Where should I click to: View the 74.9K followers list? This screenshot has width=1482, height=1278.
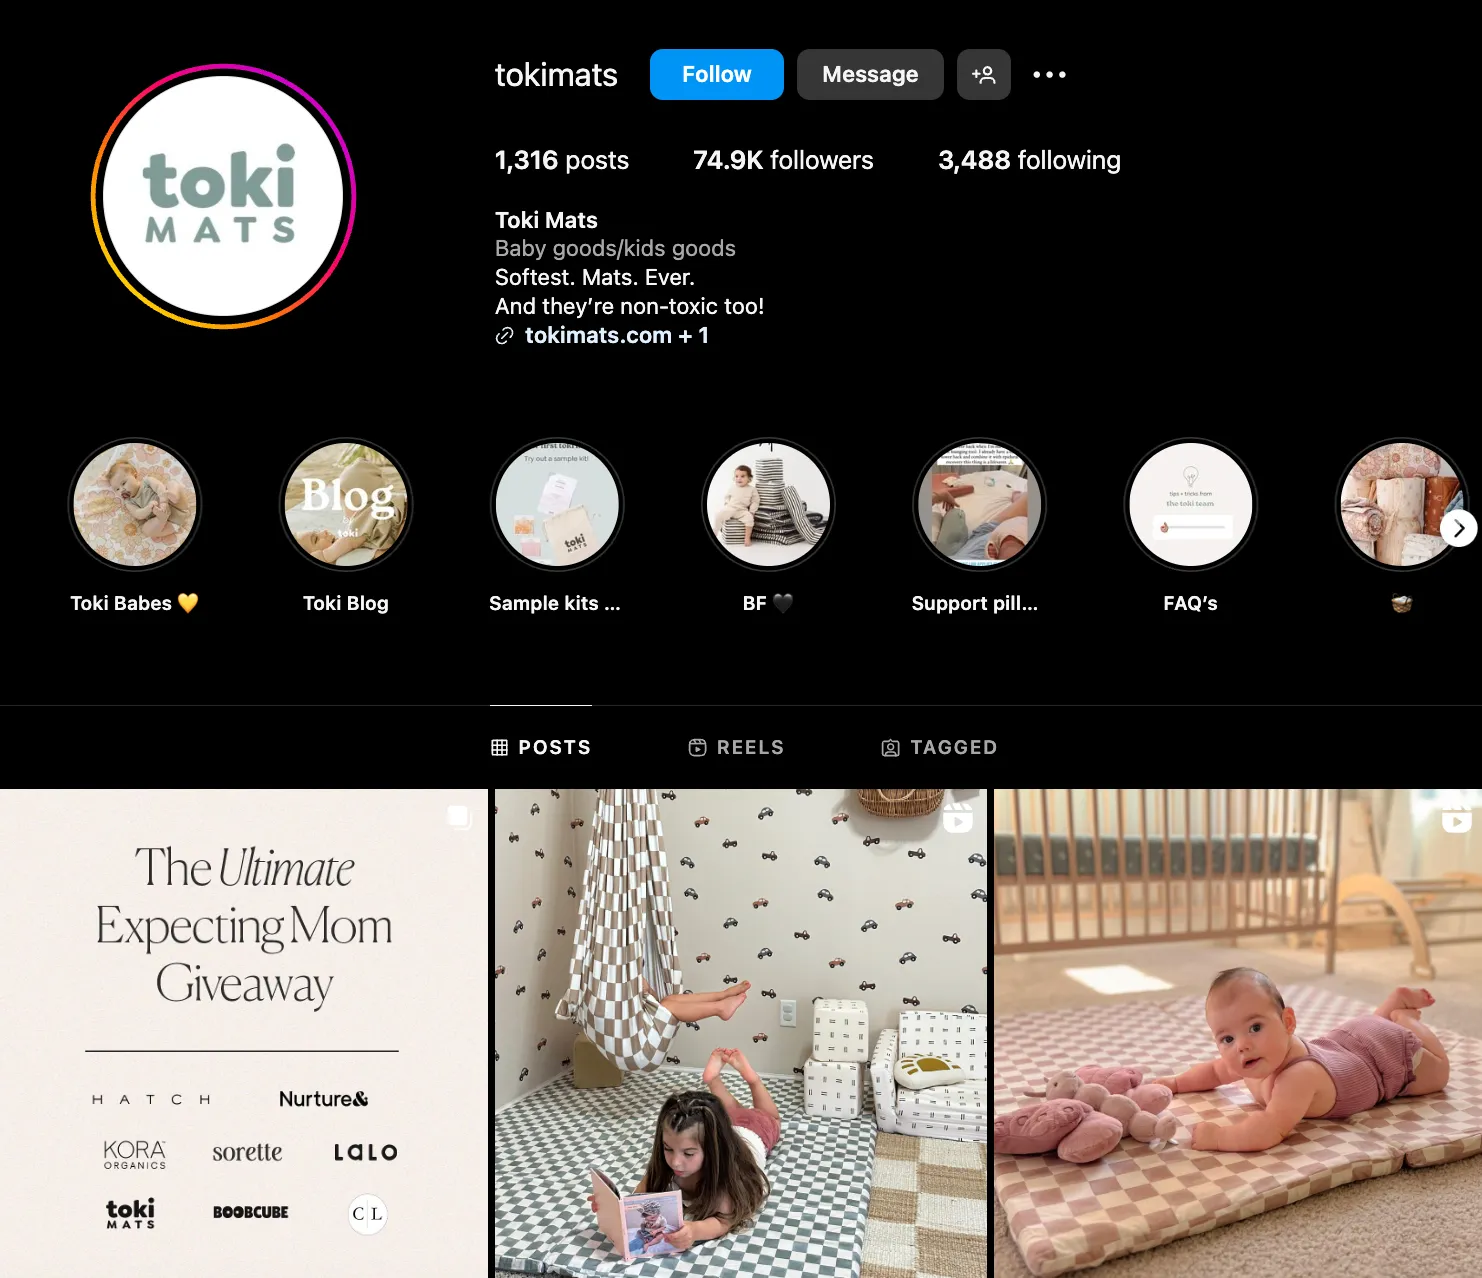[x=783, y=160]
